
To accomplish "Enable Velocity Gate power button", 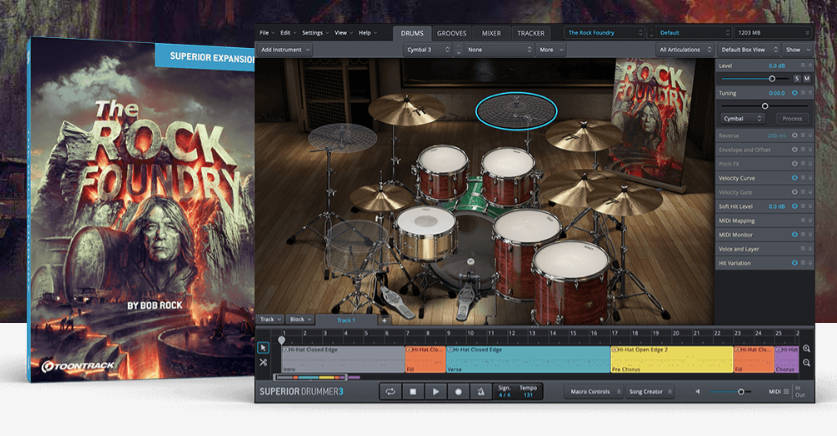I will [794, 192].
